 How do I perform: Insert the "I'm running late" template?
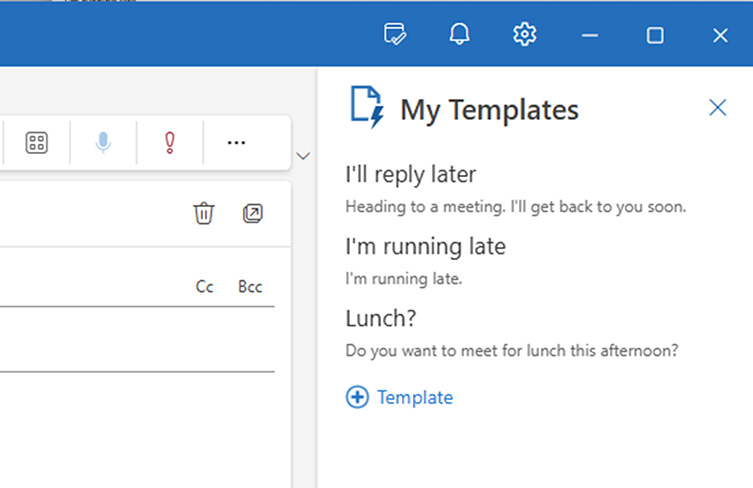tap(425, 261)
